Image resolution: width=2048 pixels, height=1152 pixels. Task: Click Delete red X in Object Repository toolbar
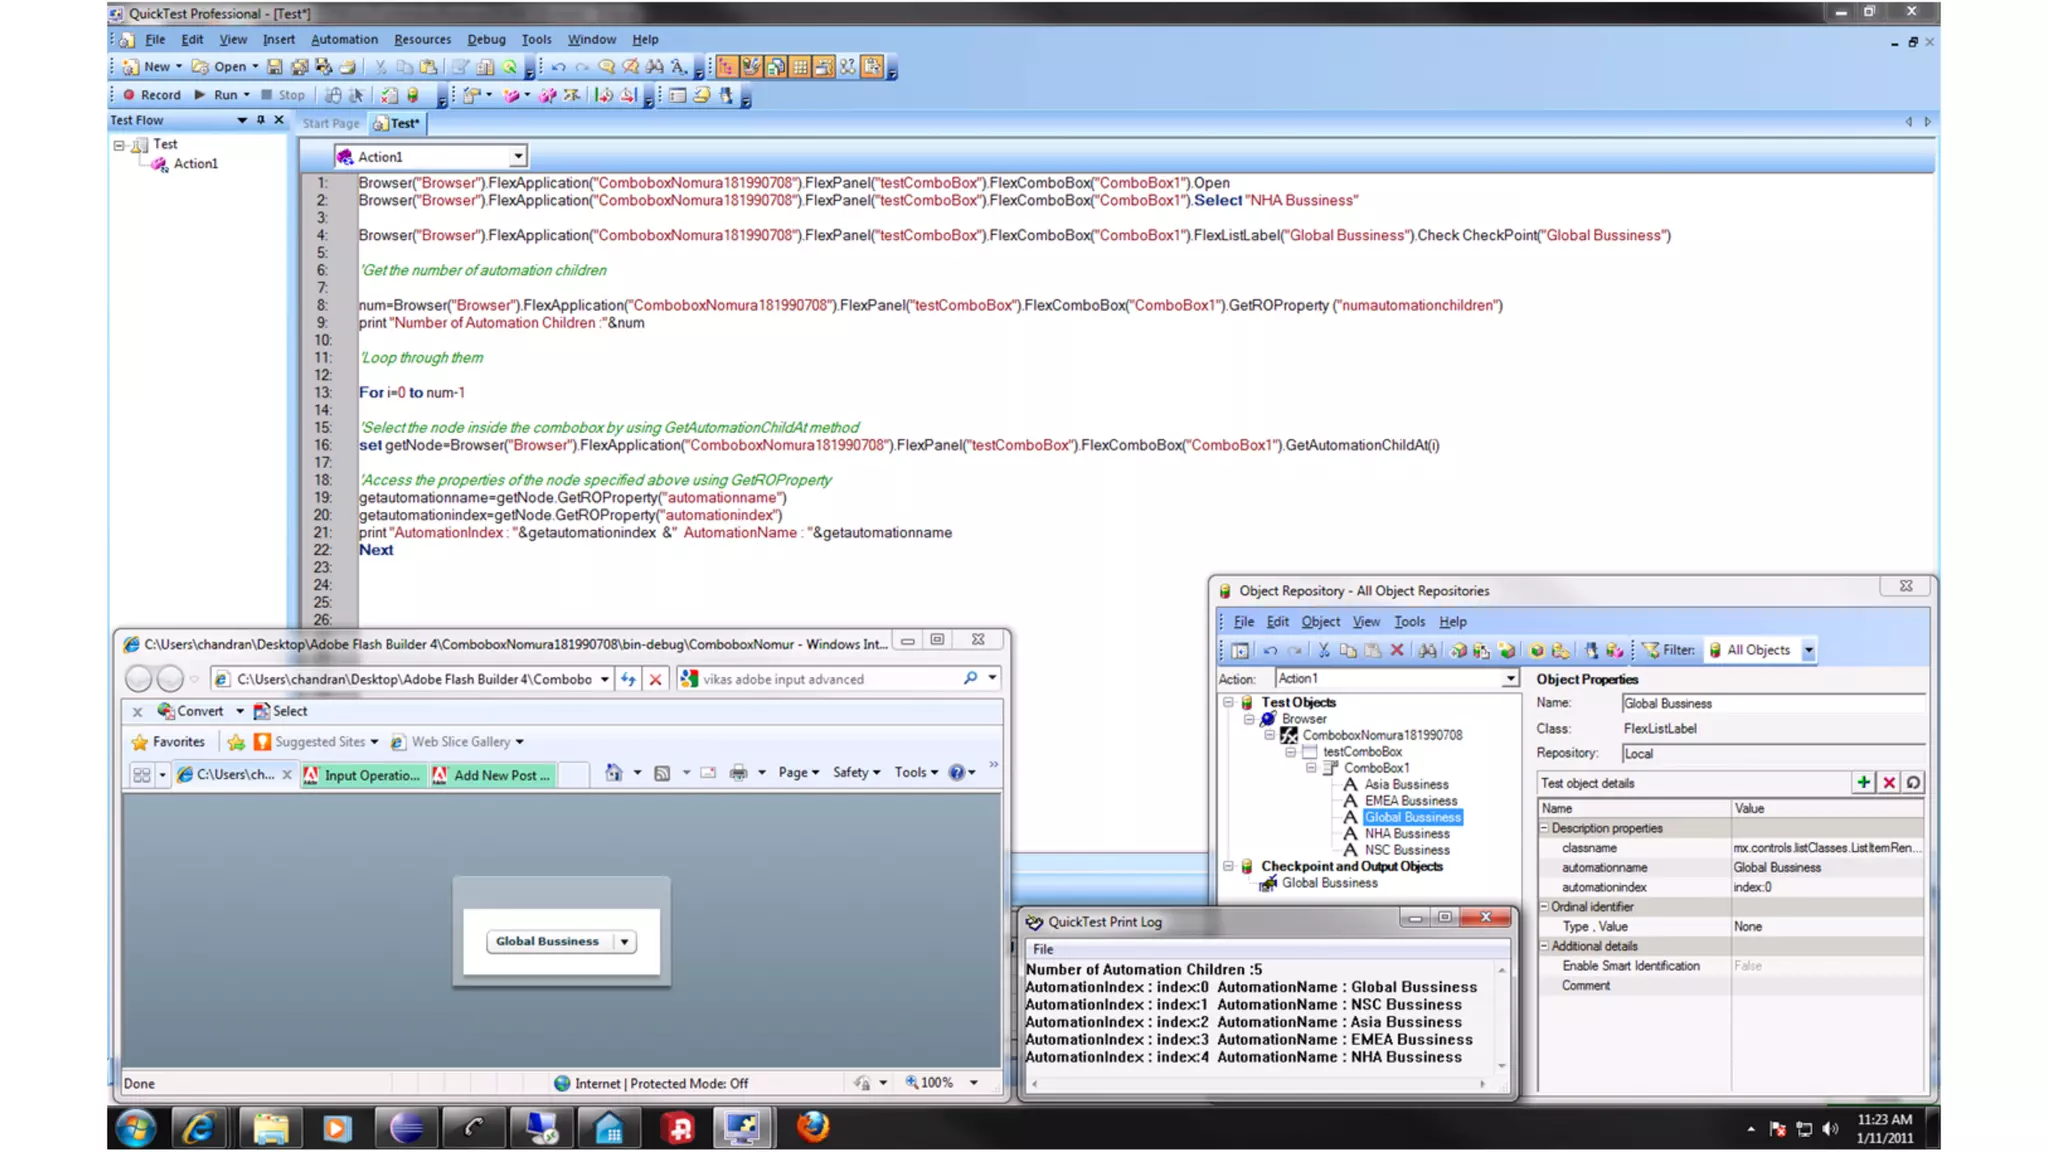[x=1397, y=651]
